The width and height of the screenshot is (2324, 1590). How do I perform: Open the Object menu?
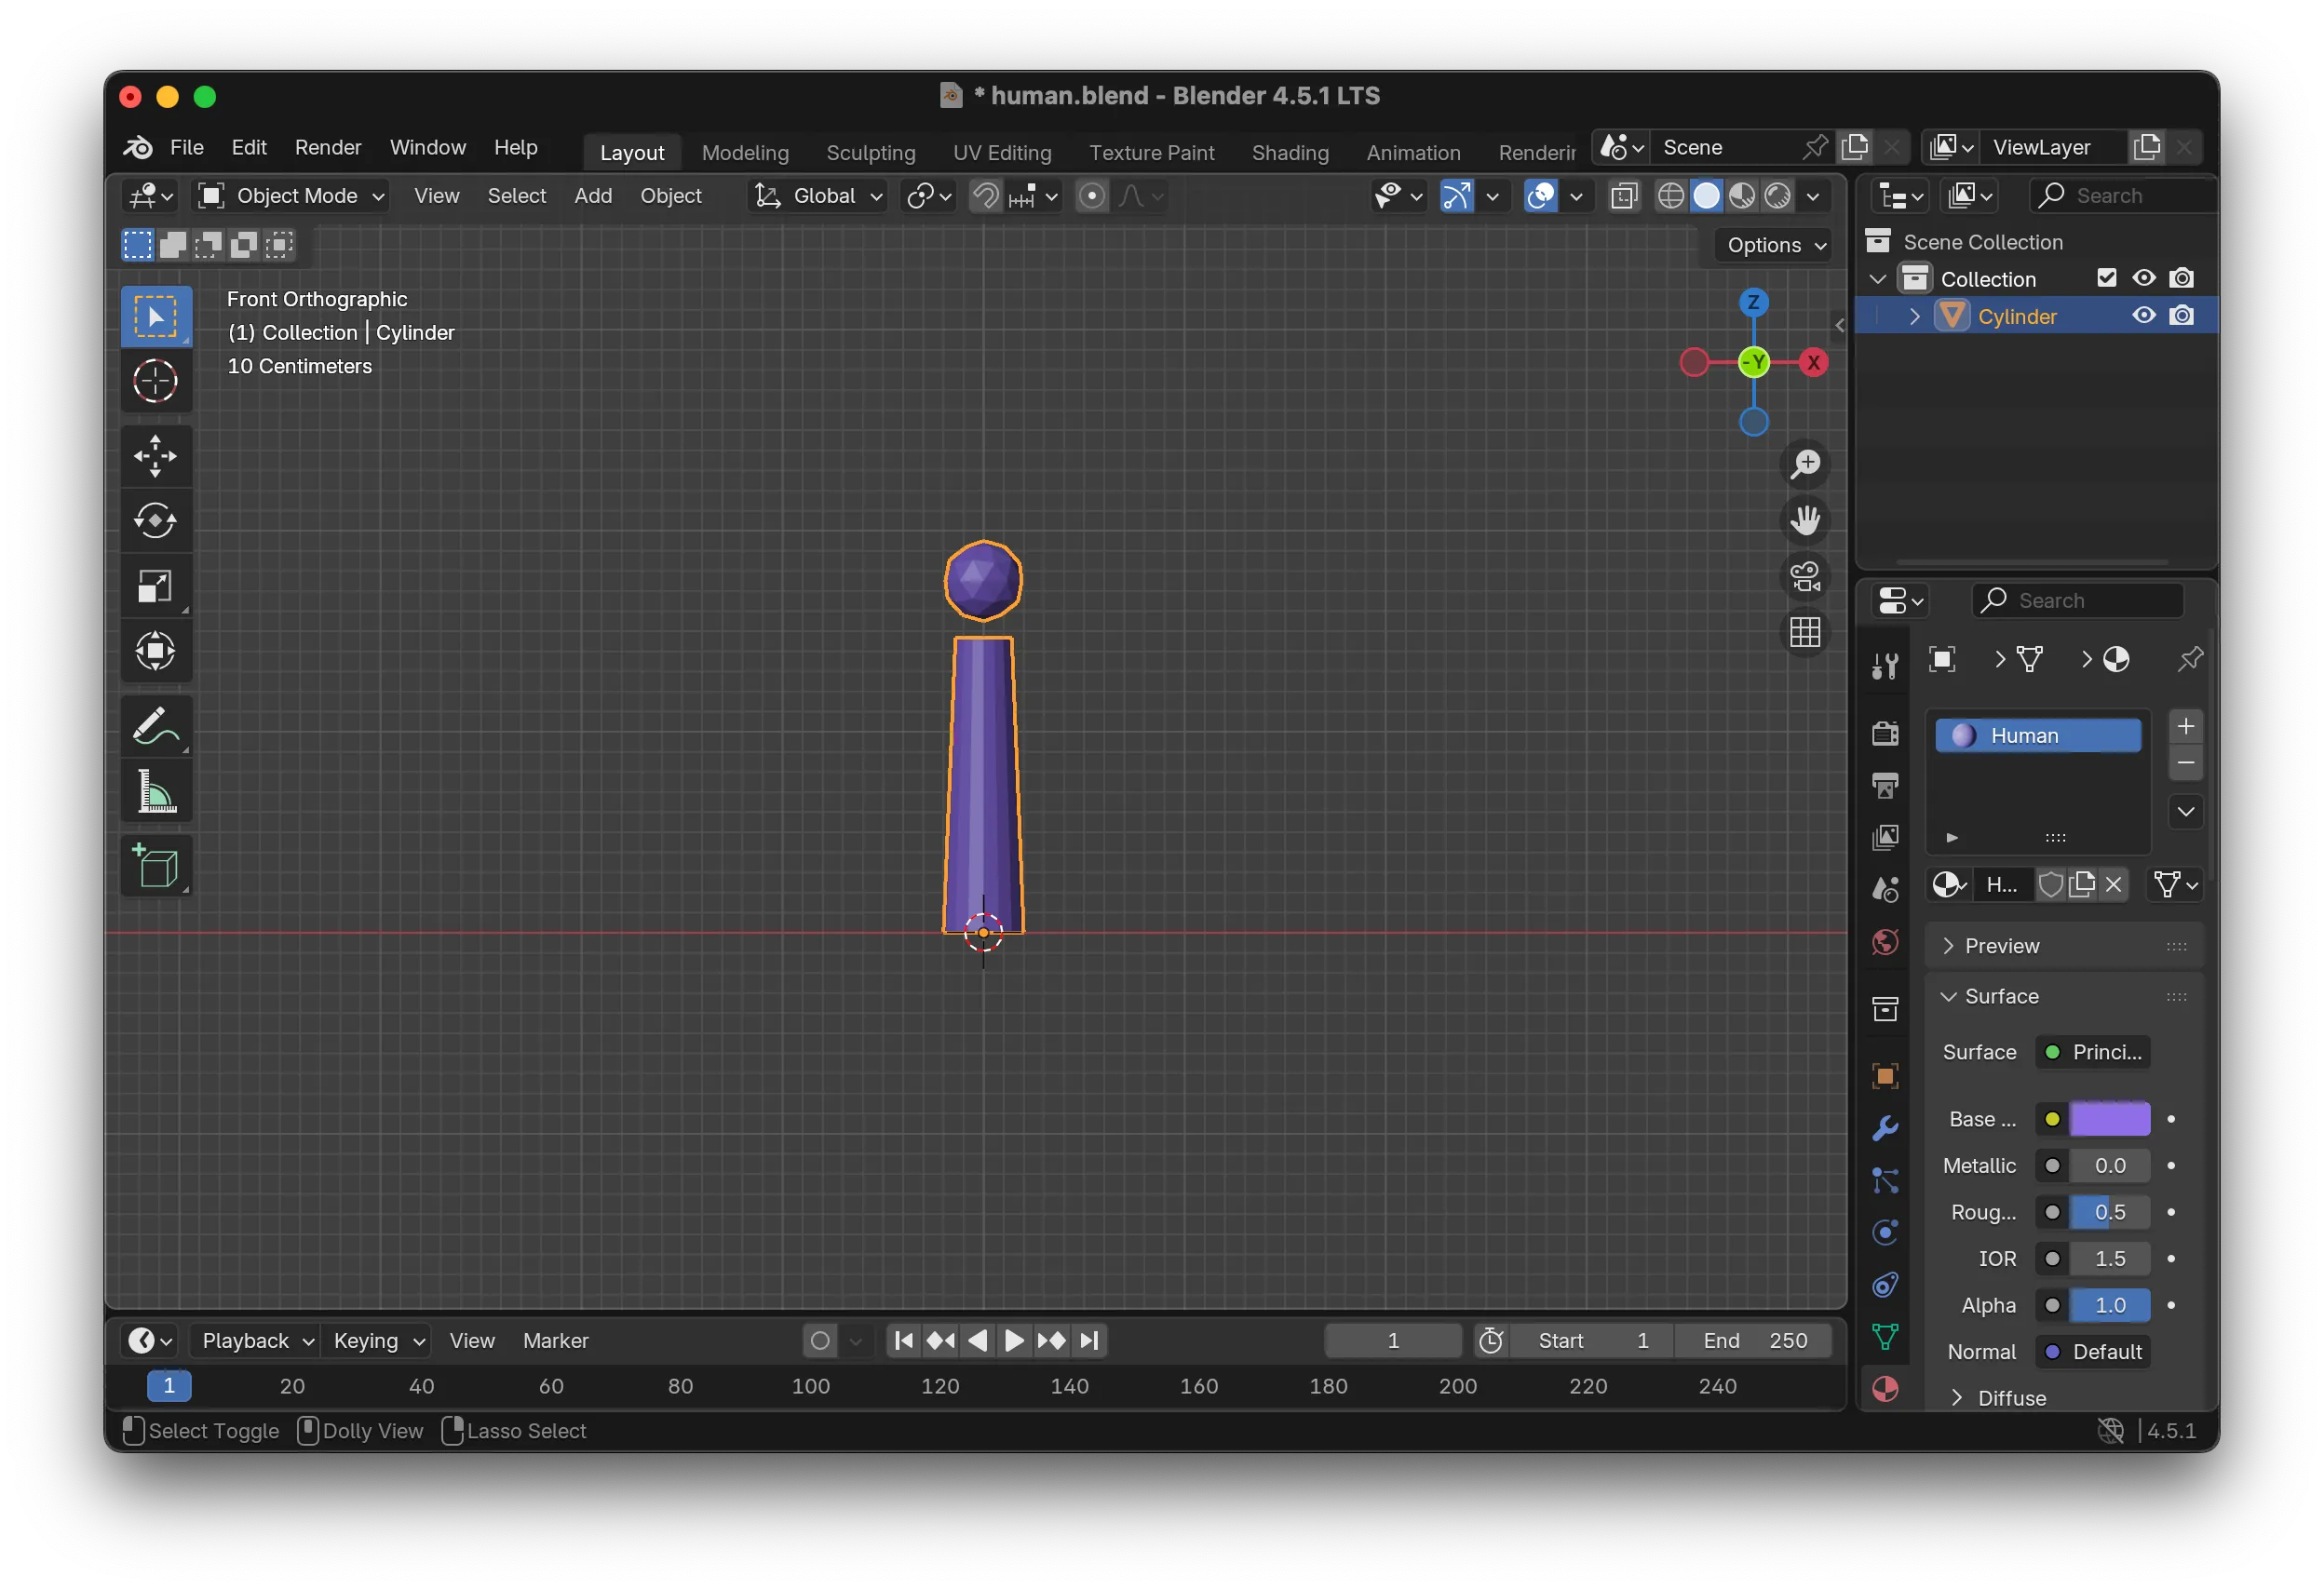click(671, 196)
